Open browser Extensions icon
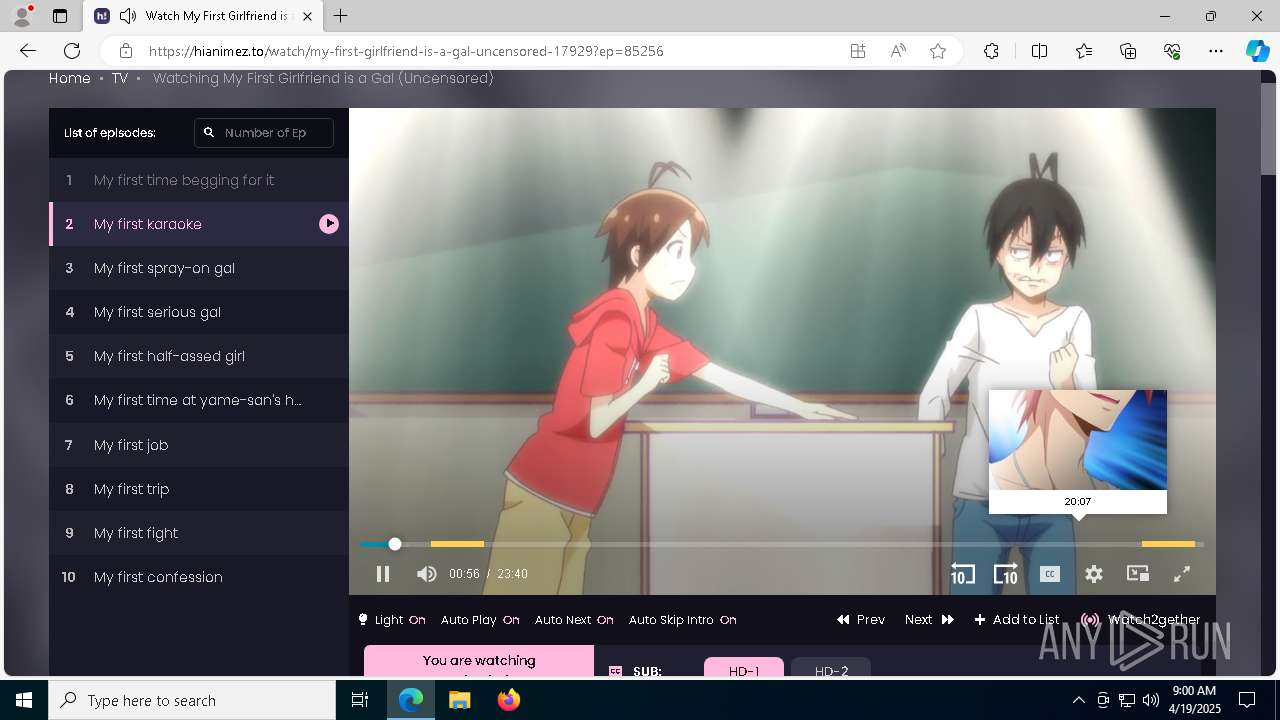 [991, 51]
